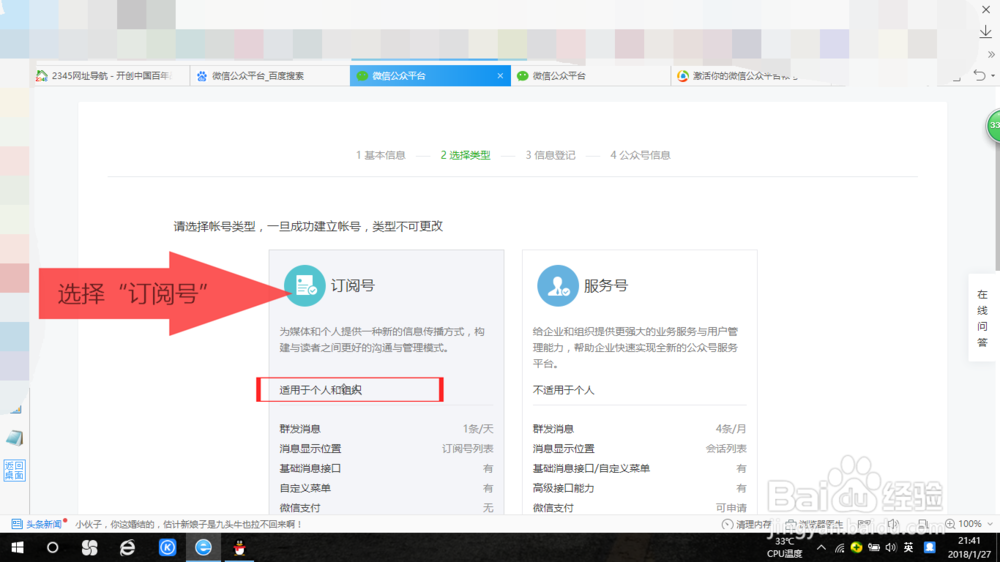Click the 2345 tab favicon

(41, 76)
